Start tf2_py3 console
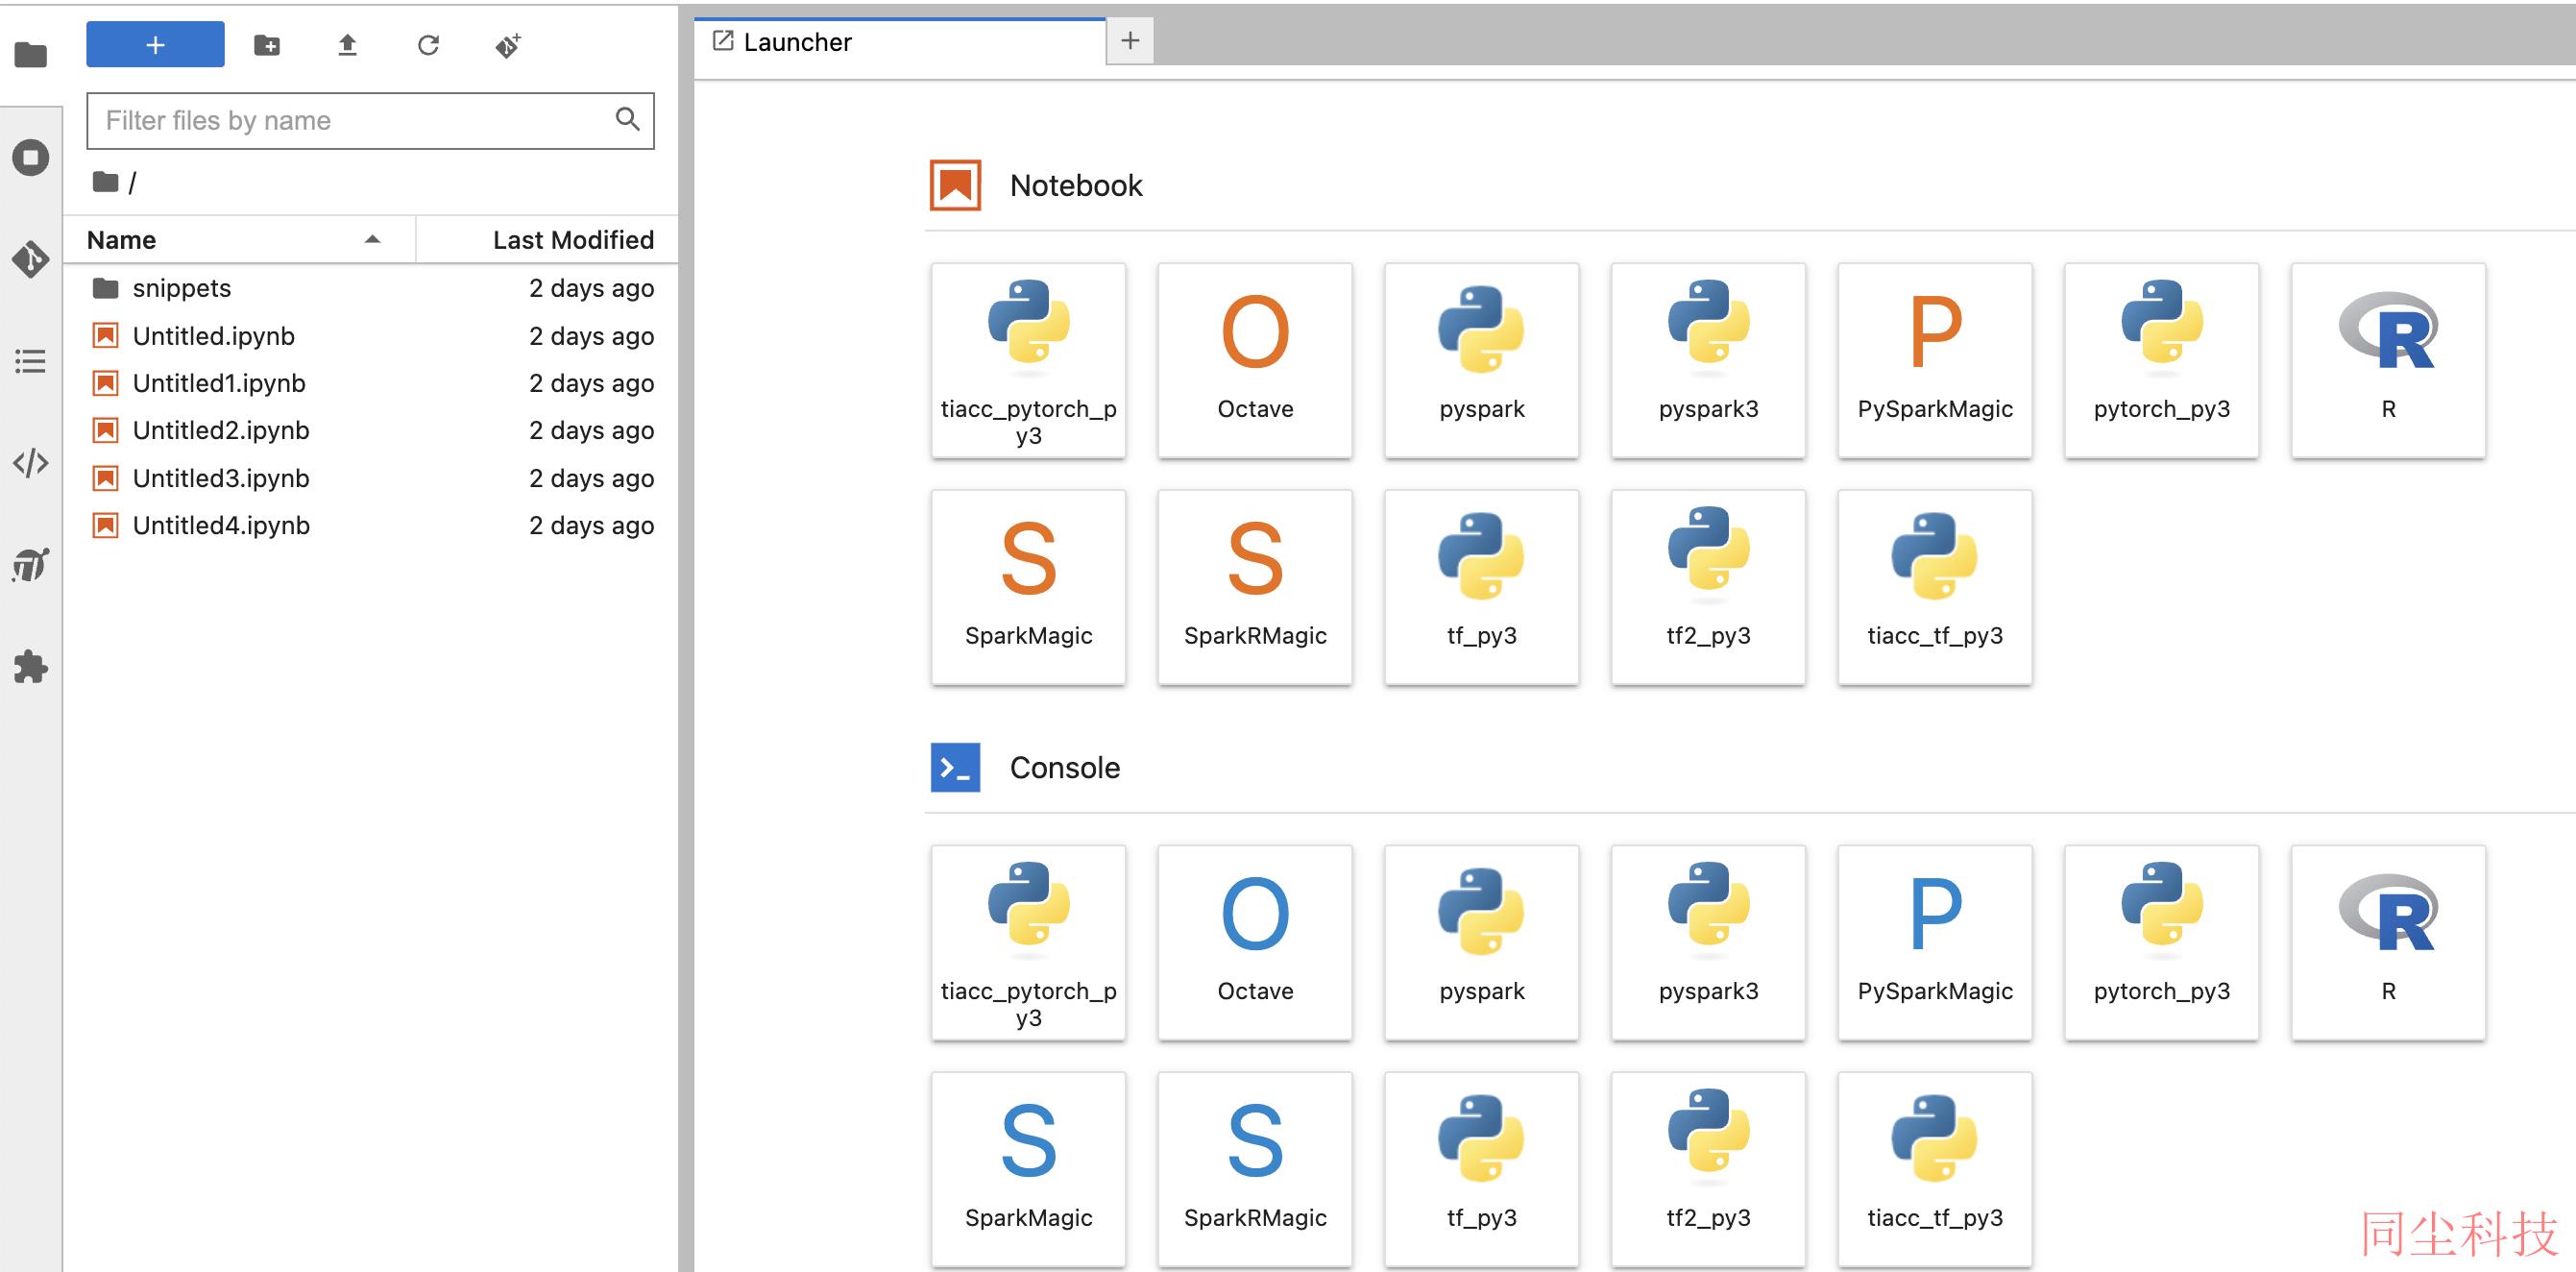The width and height of the screenshot is (2576, 1272). pyautogui.click(x=1708, y=1169)
